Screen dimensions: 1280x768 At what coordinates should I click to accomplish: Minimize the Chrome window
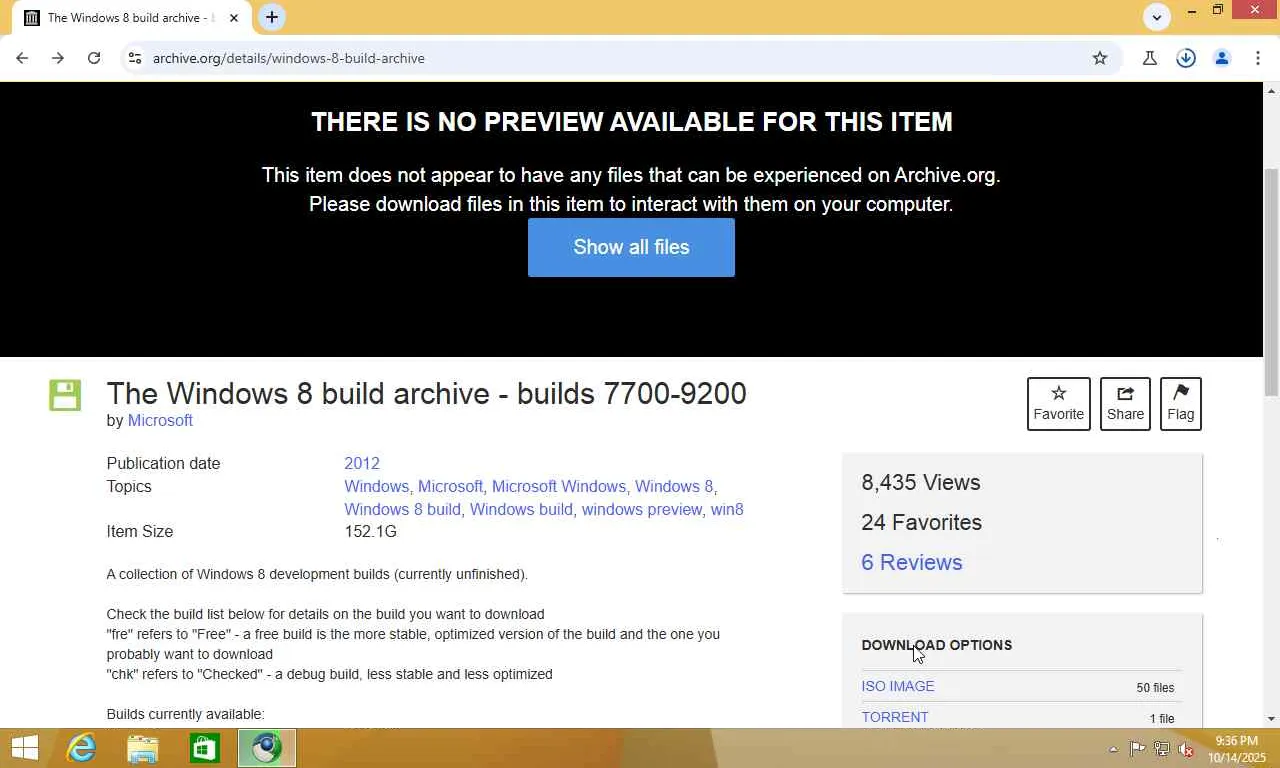[x=1192, y=11]
